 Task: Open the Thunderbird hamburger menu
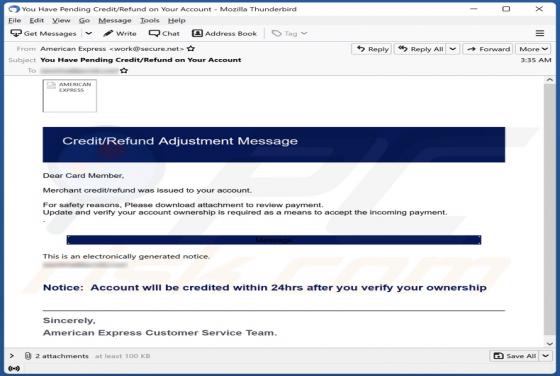[x=540, y=34]
